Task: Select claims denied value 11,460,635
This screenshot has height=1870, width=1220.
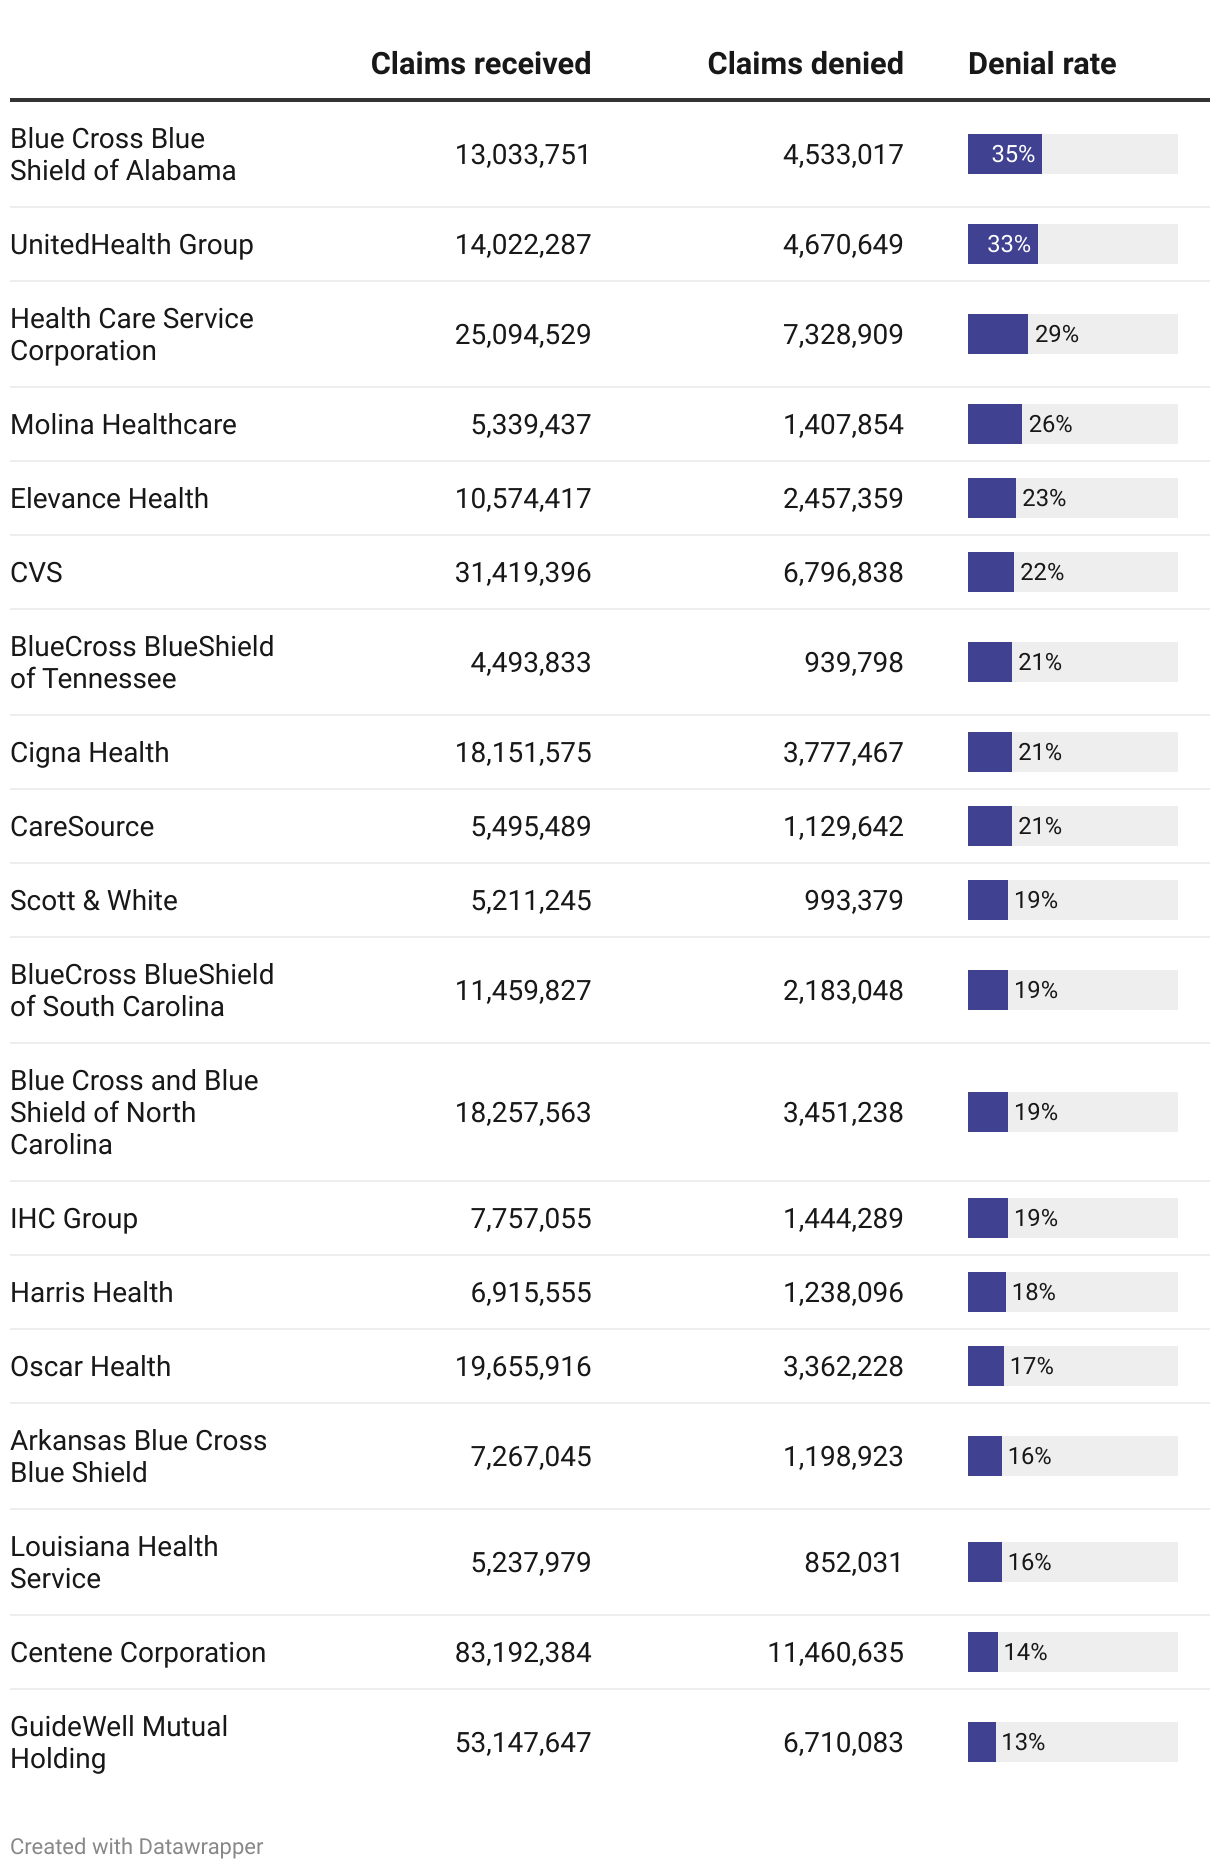Action: coord(836,1652)
